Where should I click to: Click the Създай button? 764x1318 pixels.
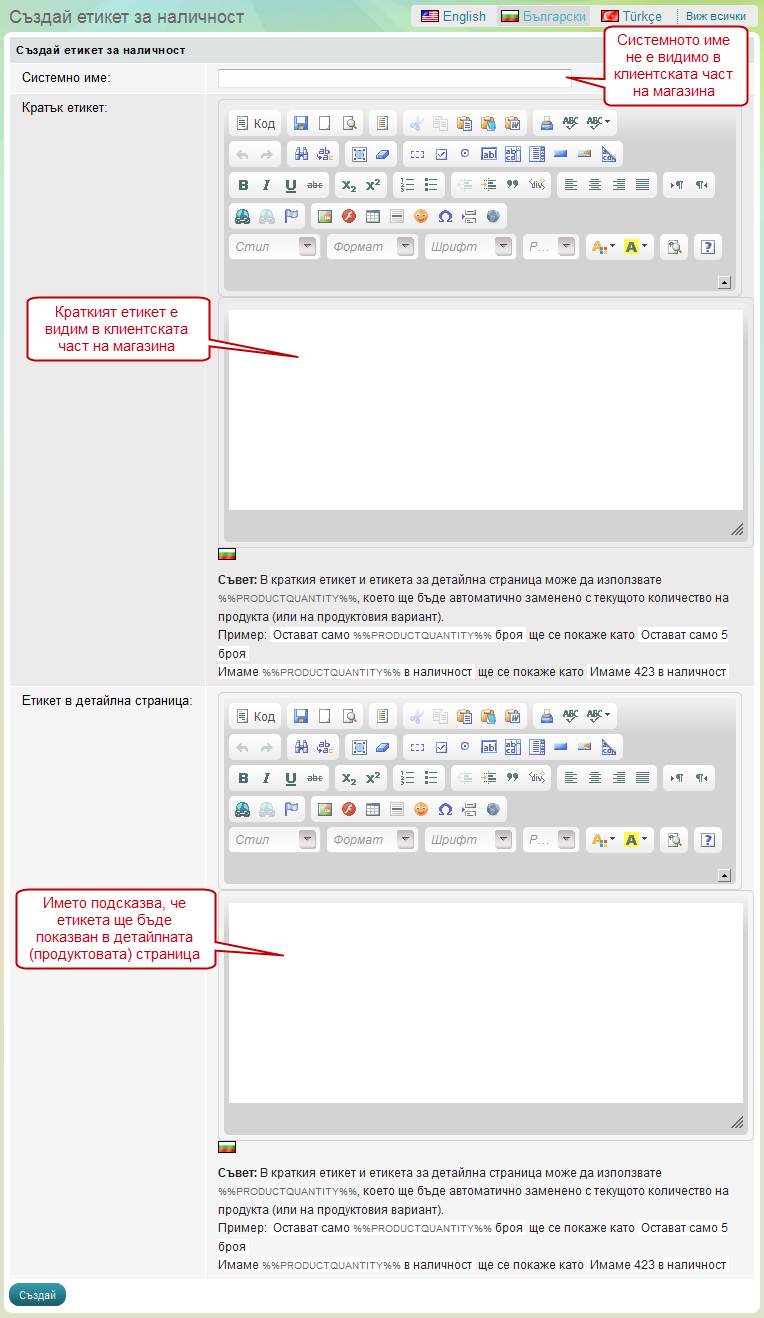pyautogui.click(x=37, y=1295)
